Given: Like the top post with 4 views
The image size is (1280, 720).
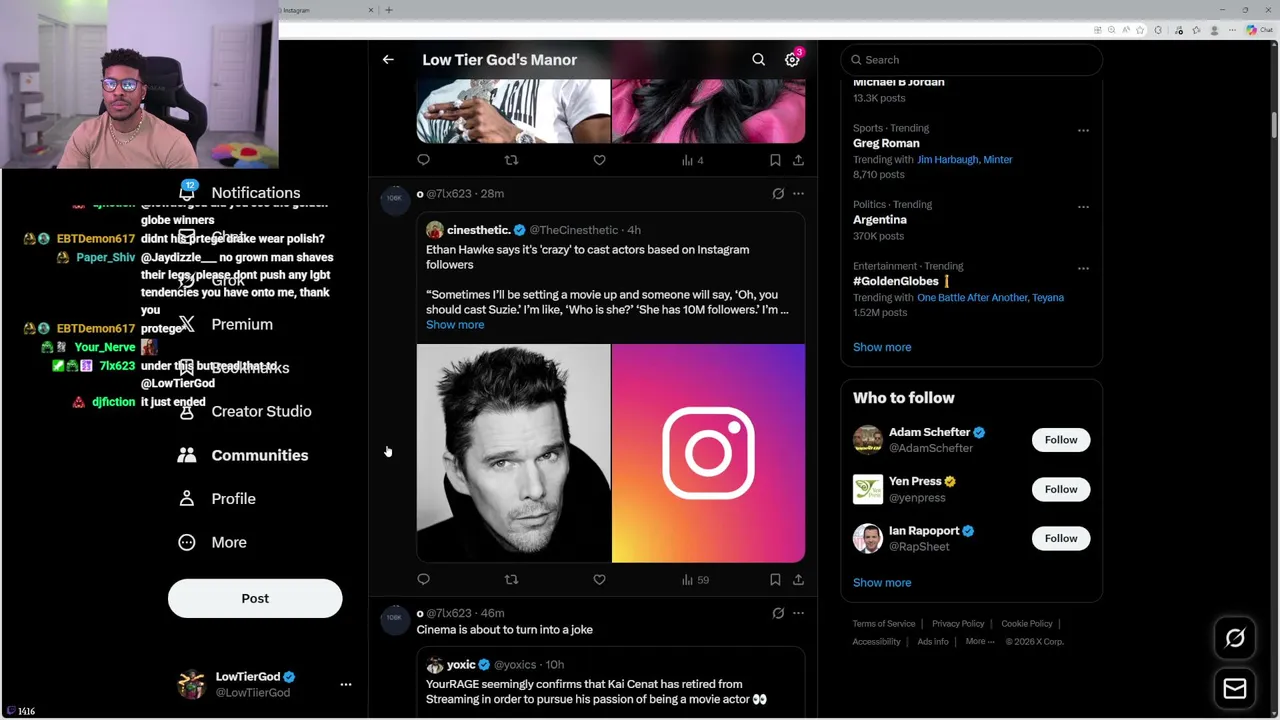Looking at the screenshot, I should (x=599, y=160).
